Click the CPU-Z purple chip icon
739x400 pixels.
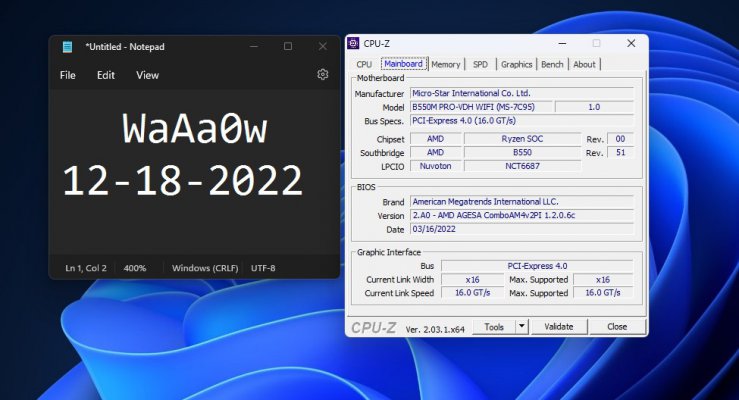point(353,43)
